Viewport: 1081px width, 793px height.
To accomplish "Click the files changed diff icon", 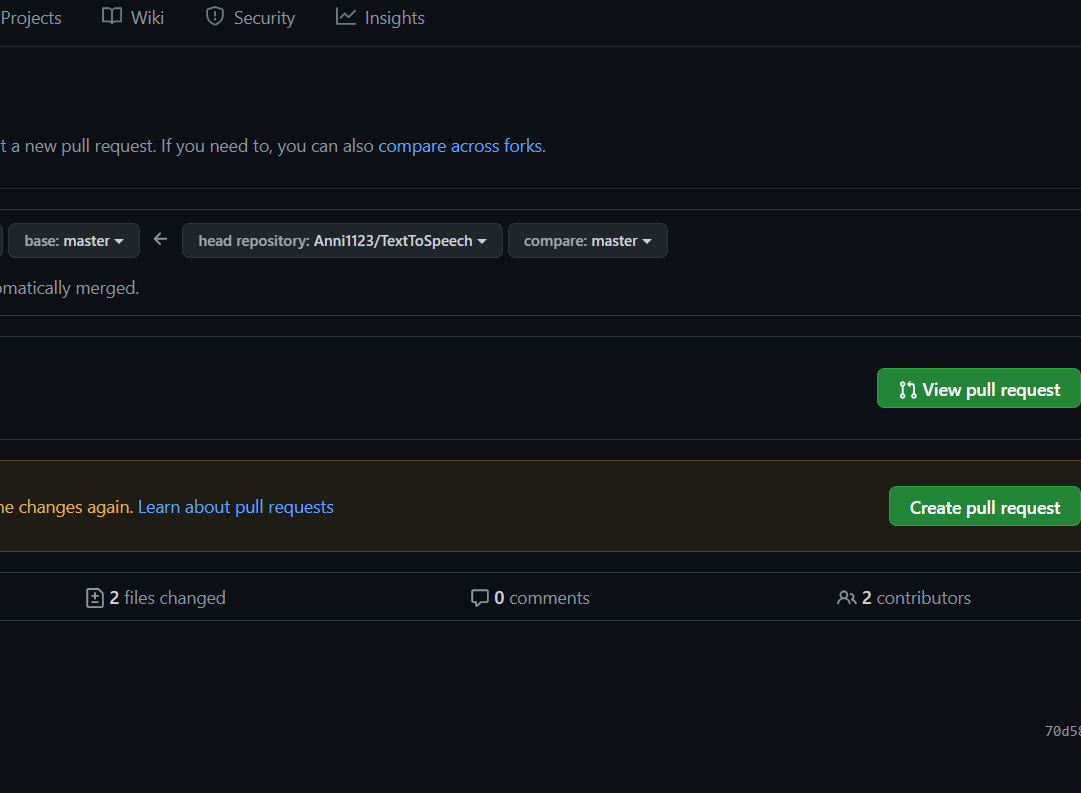I will pos(95,598).
